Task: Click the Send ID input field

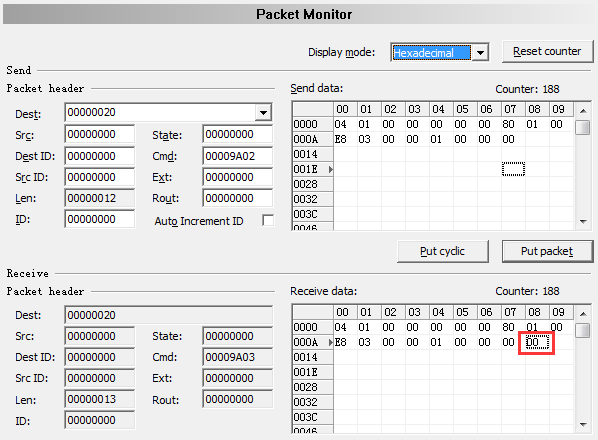Action: [x=100, y=219]
